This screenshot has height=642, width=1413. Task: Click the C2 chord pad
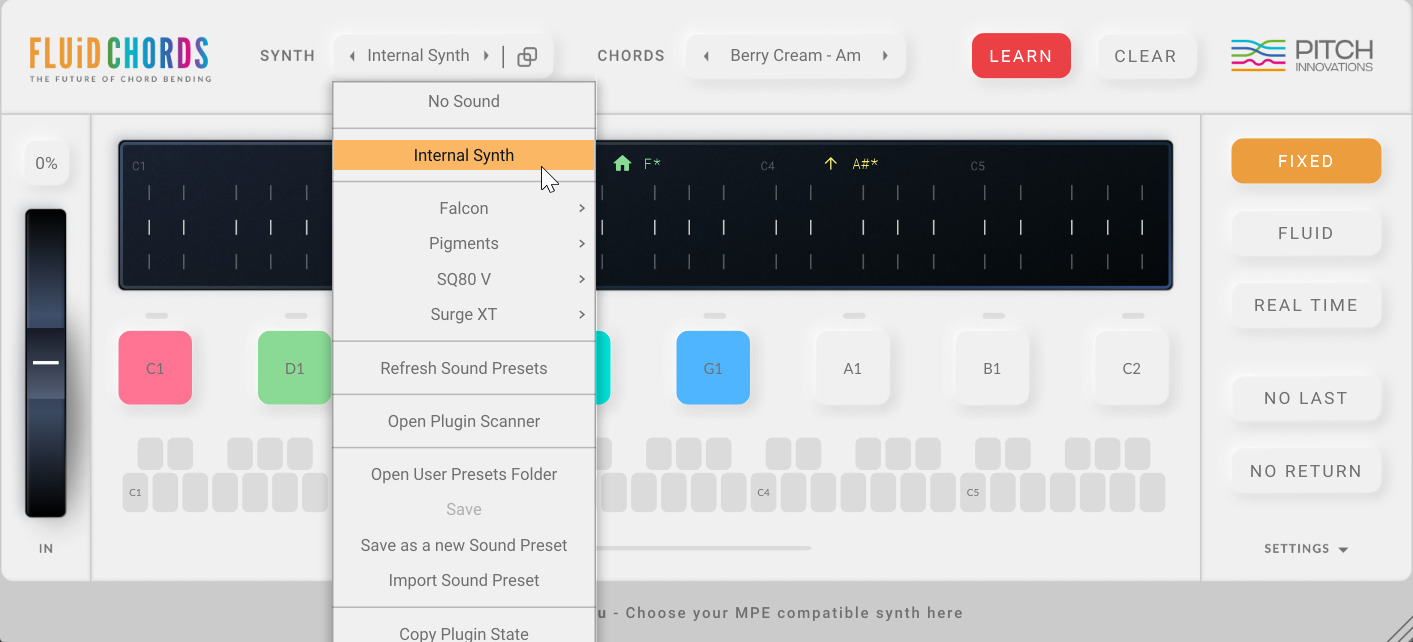coord(1131,368)
